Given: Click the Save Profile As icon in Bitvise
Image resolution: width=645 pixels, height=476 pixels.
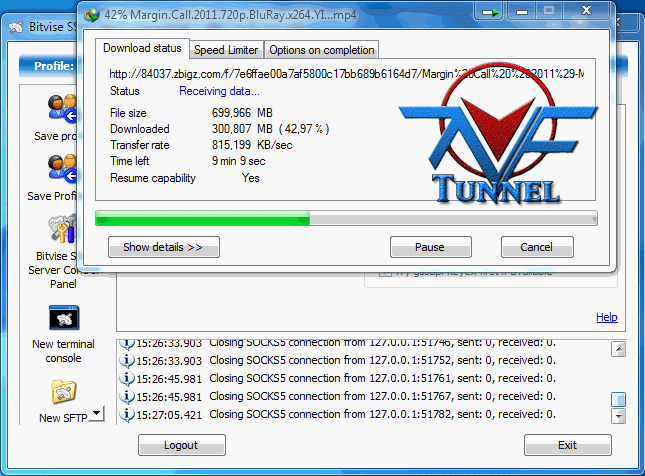Looking at the screenshot, I should coord(63,168).
